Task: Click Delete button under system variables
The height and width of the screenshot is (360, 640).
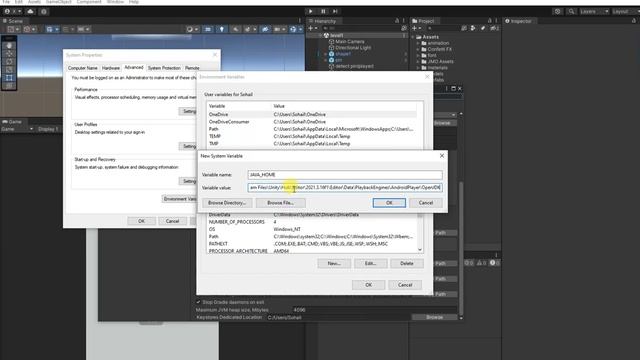Action: click(x=407, y=264)
